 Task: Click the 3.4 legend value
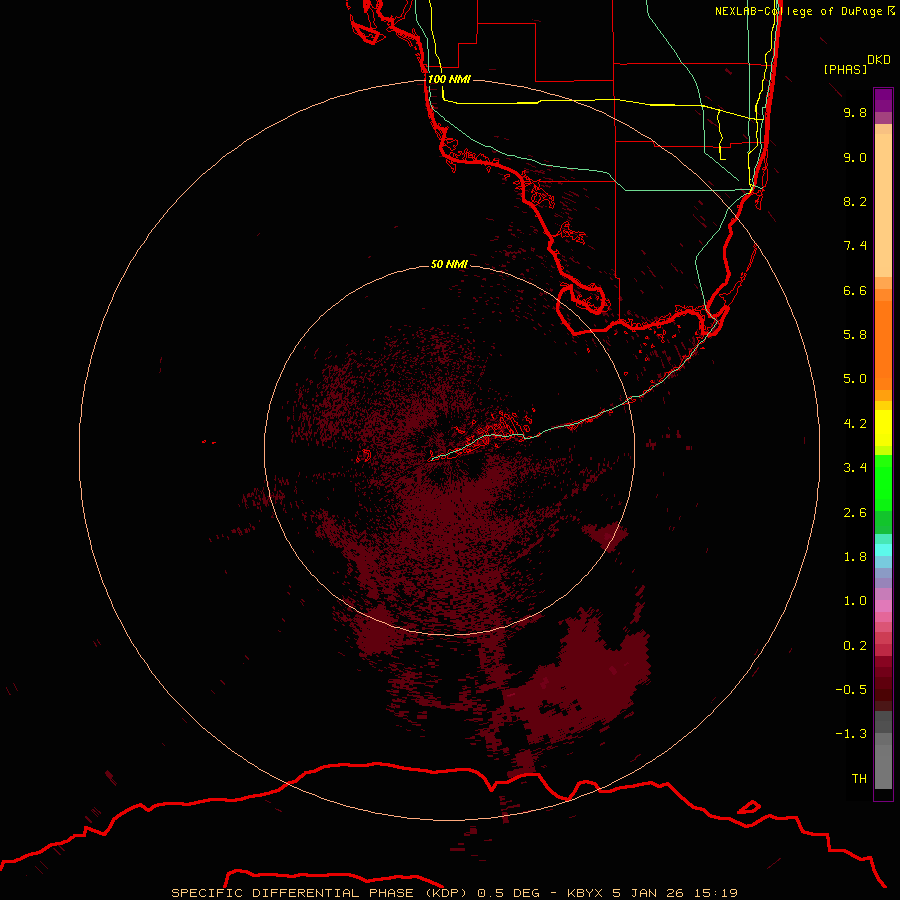tap(855, 468)
